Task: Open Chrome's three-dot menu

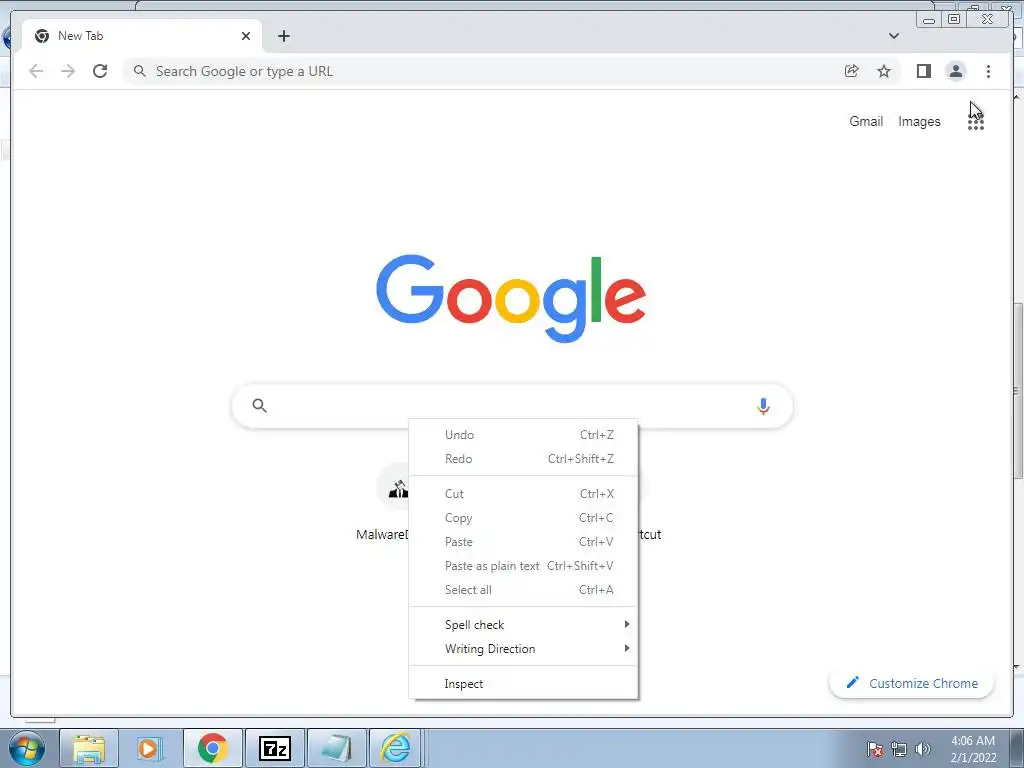Action: click(988, 71)
